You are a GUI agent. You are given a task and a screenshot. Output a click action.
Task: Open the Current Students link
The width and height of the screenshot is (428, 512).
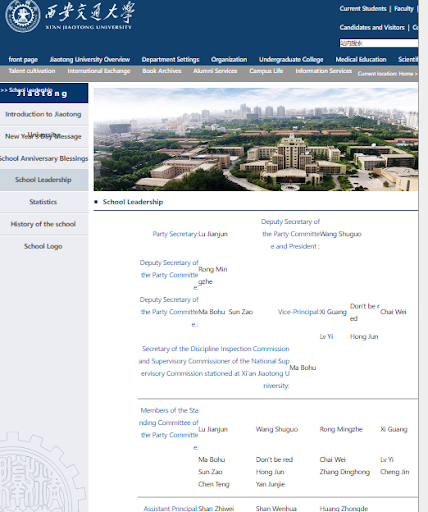[363, 9]
